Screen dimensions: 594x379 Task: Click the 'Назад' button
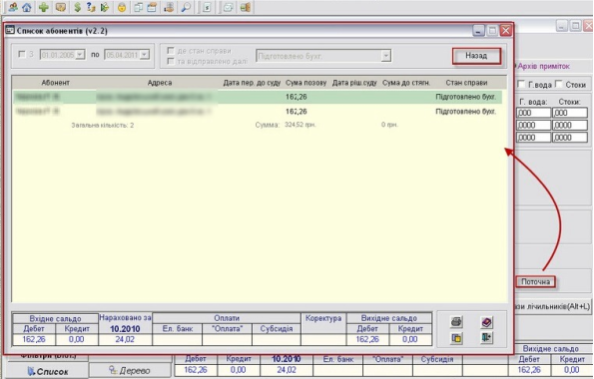click(x=476, y=56)
